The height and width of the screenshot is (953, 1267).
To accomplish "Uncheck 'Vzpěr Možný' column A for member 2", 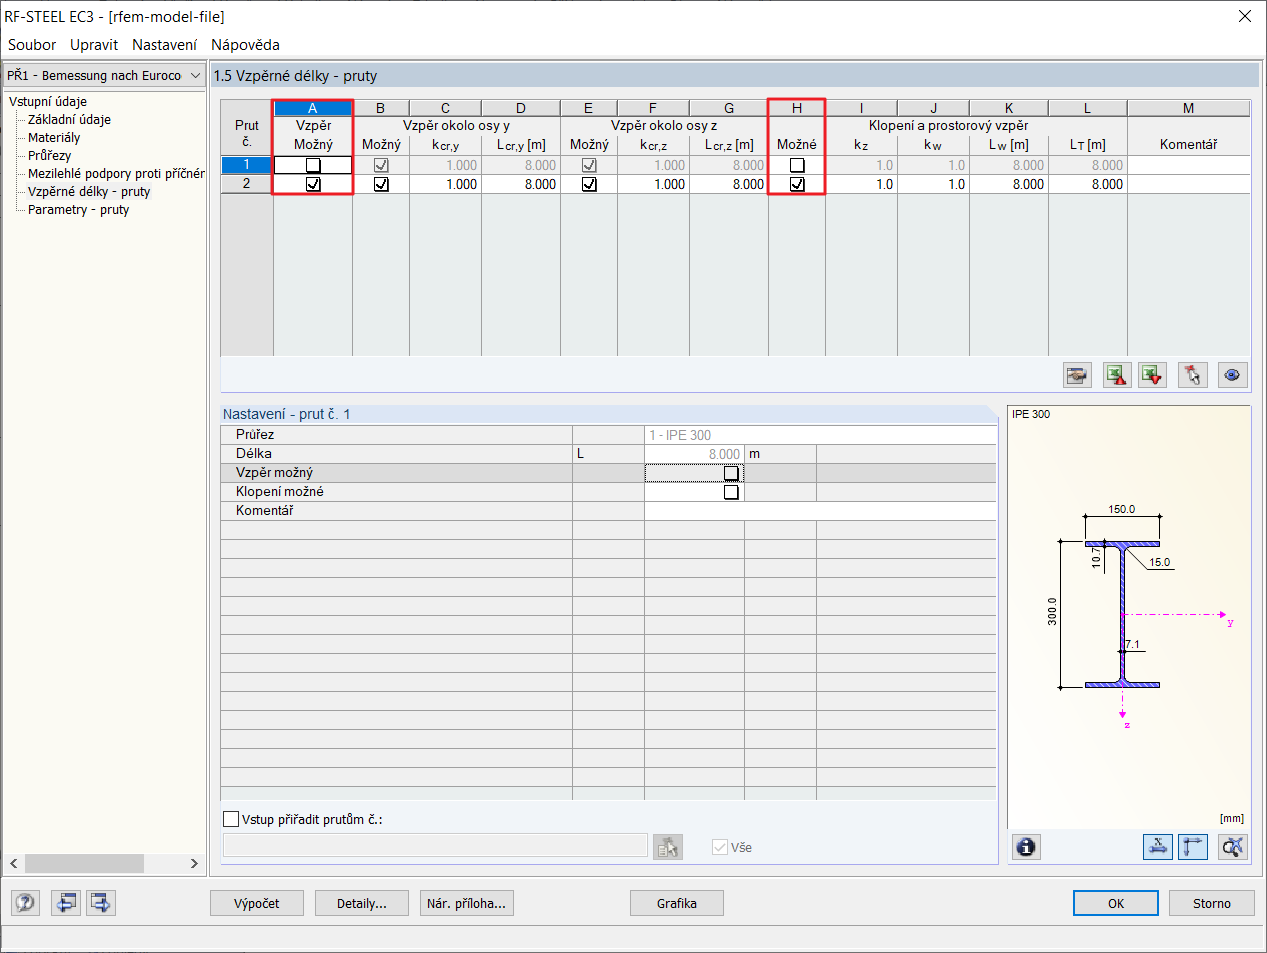I will pos(313,184).
